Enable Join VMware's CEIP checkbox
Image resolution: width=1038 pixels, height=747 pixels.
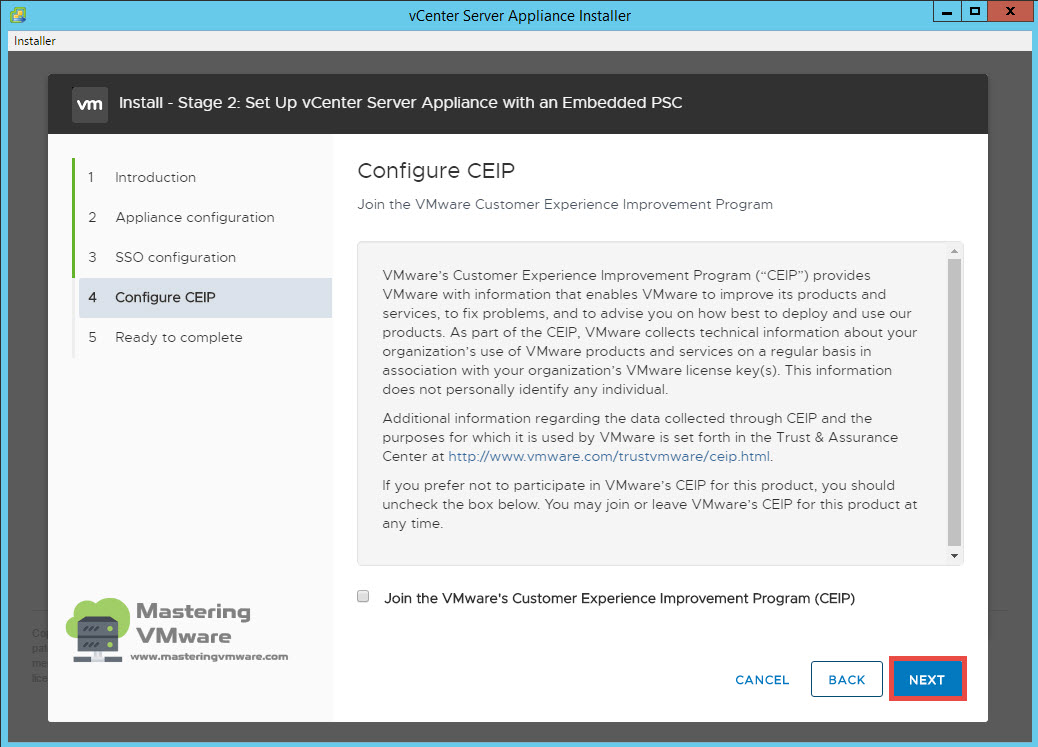click(363, 596)
